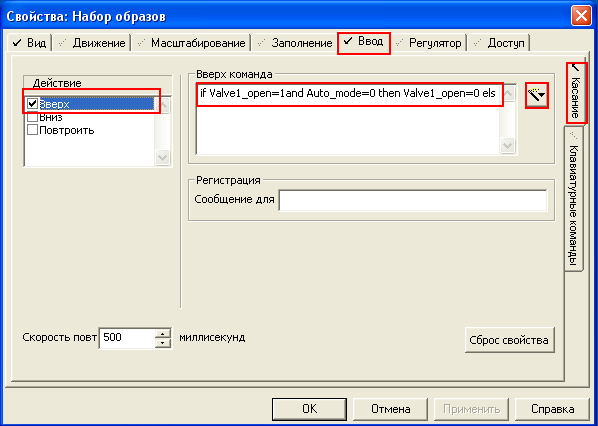Select the Повтроить row text in action list
598x426 pixels.
pyautogui.click(x=67, y=130)
